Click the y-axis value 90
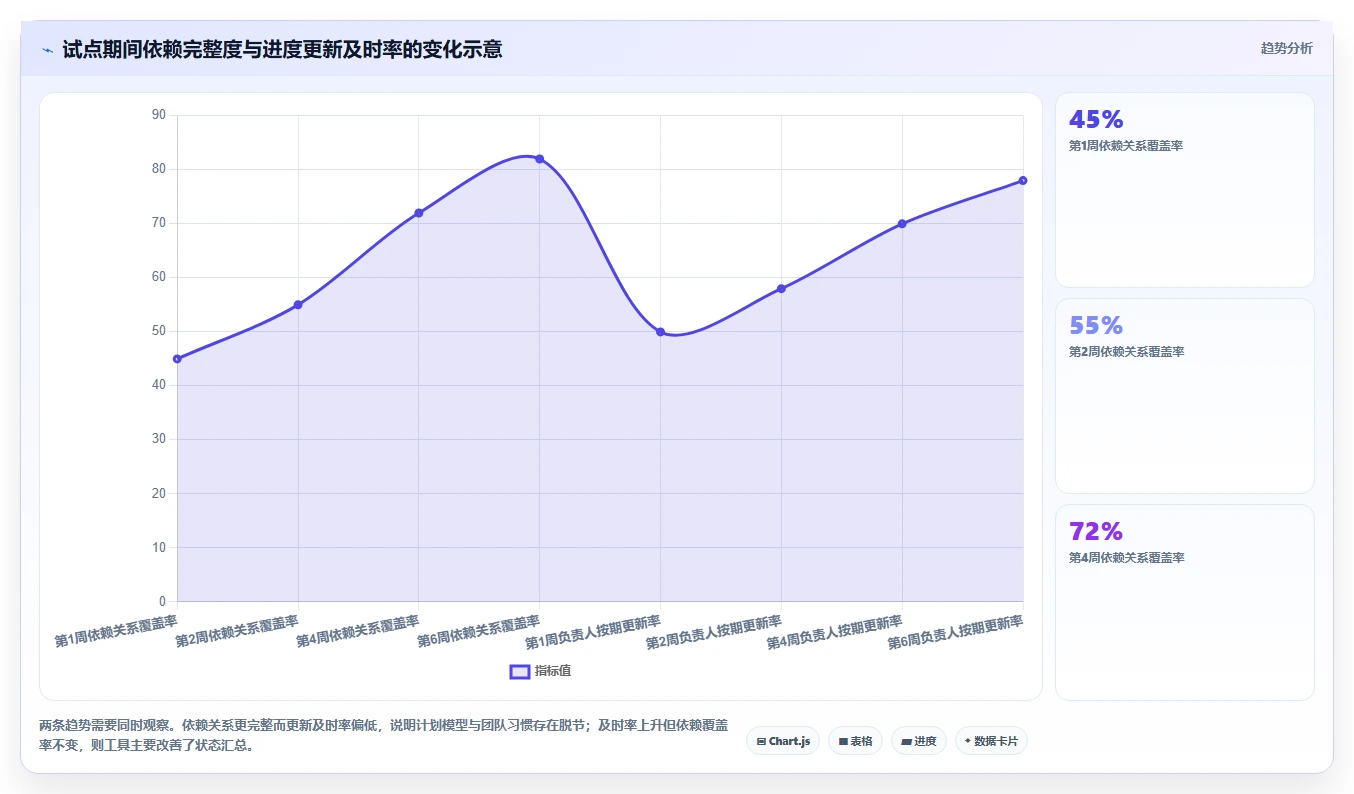The image size is (1354, 794). [159, 115]
